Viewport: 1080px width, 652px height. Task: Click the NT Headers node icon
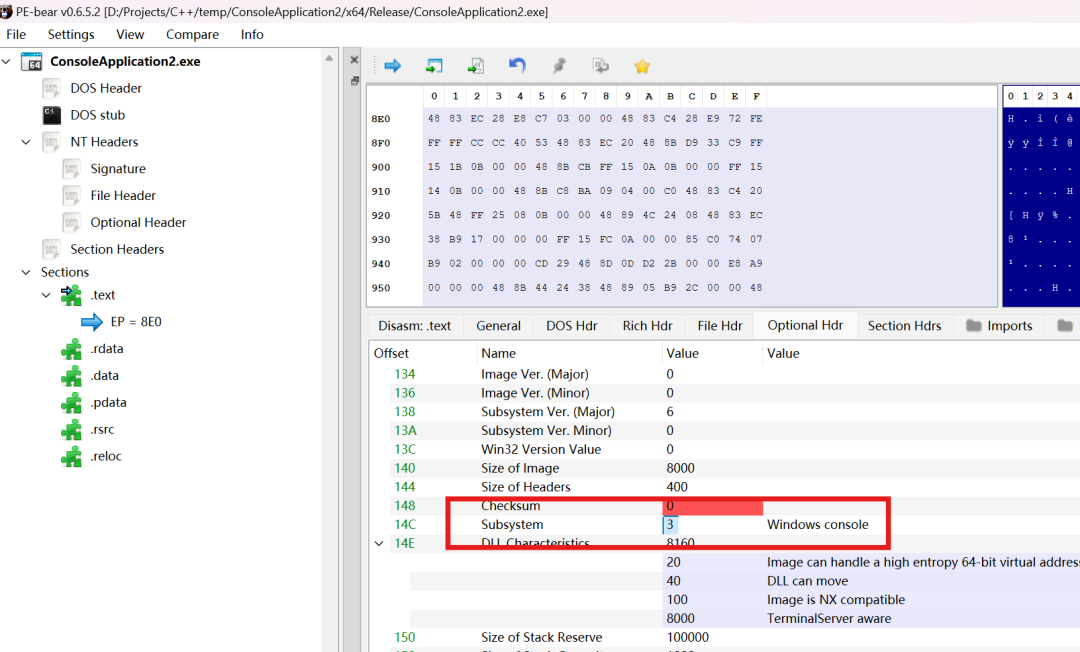tap(52, 142)
